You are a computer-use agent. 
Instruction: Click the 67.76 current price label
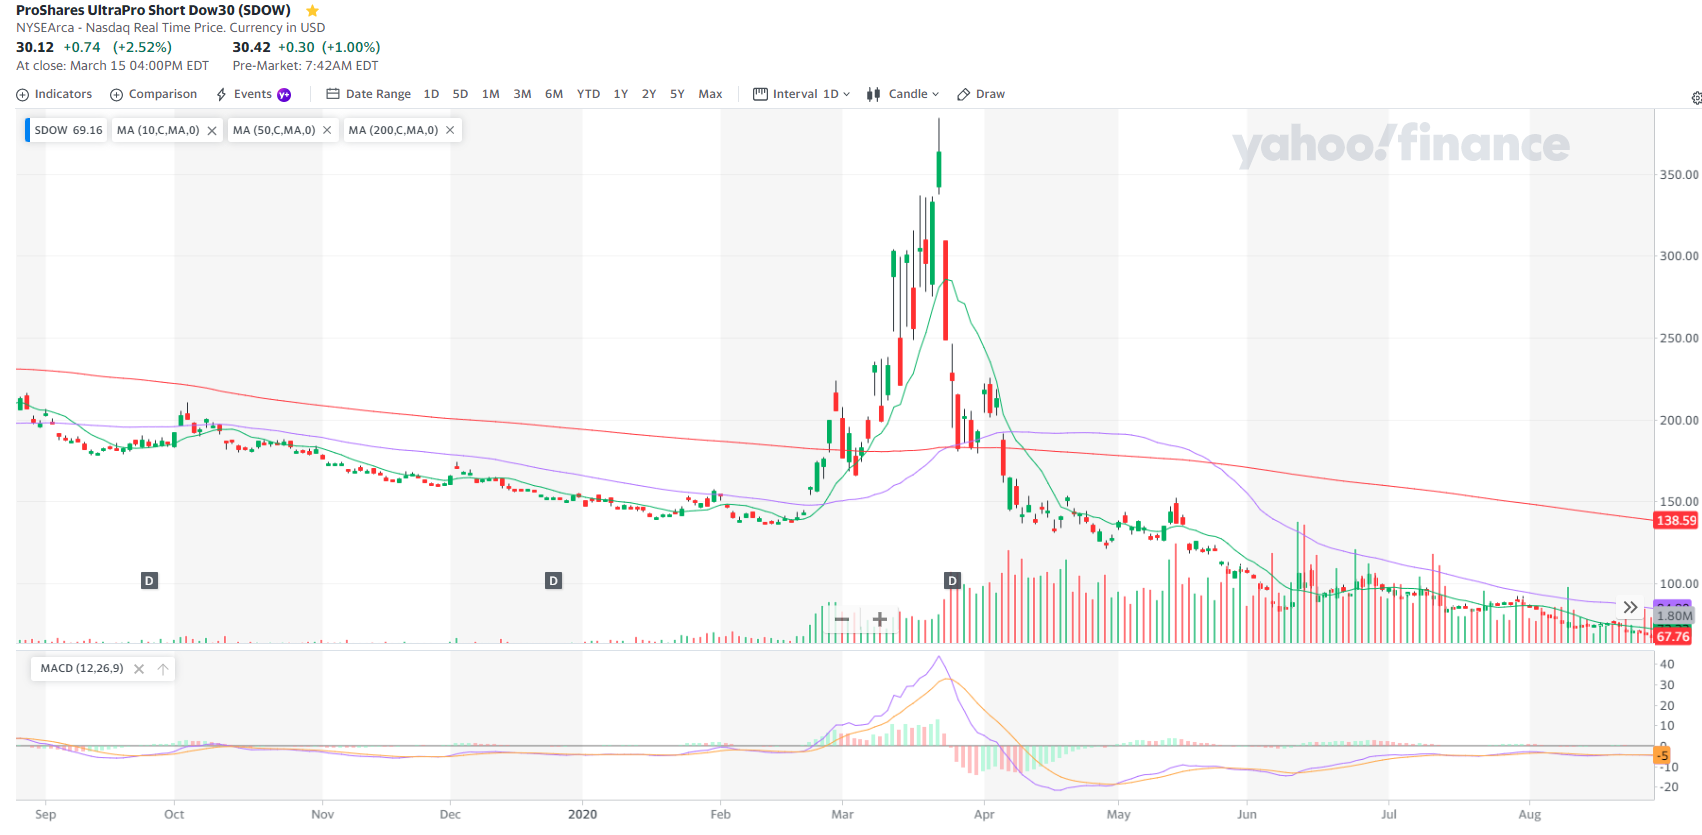(x=1673, y=637)
